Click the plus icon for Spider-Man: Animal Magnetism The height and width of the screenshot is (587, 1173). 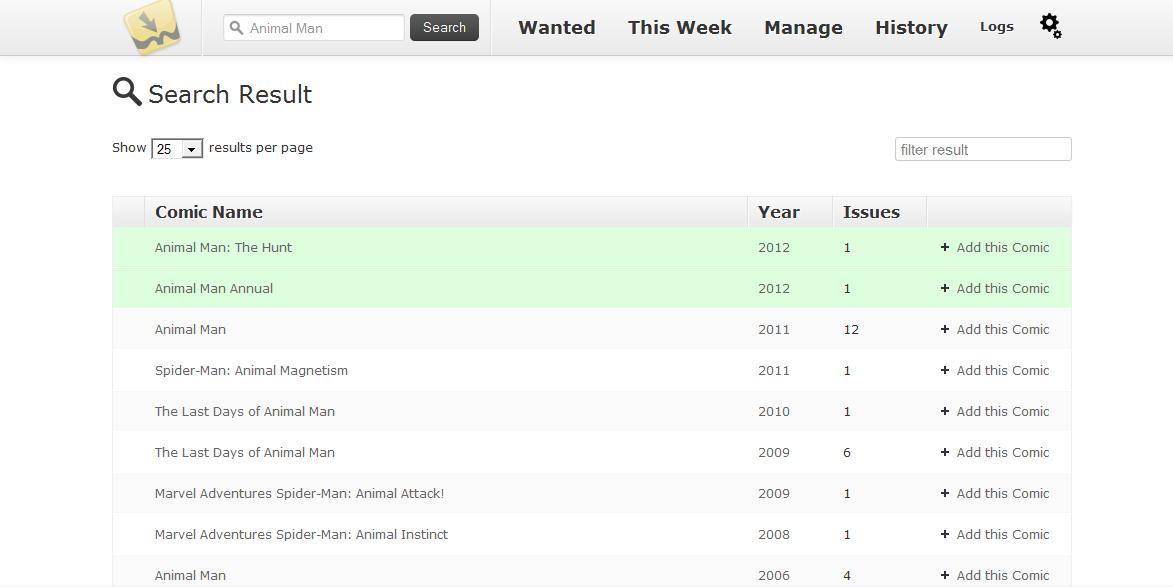pyautogui.click(x=945, y=371)
